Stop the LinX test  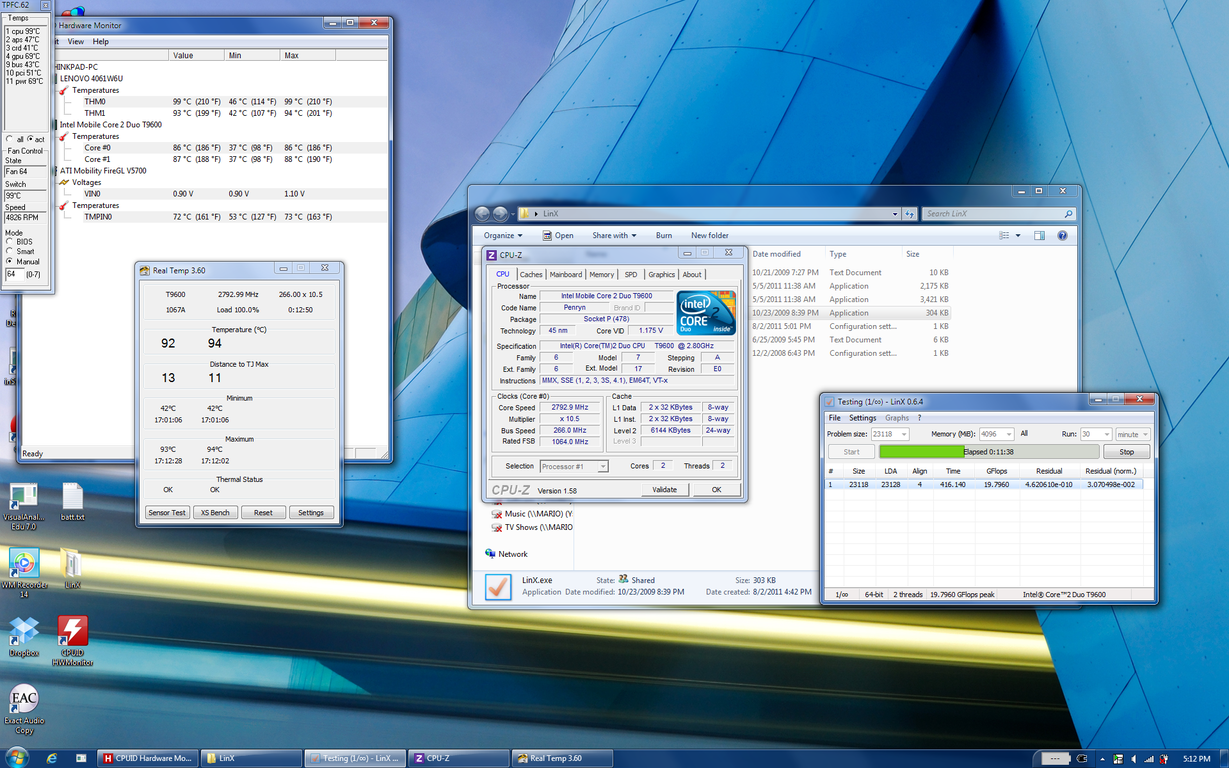(x=1127, y=452)
